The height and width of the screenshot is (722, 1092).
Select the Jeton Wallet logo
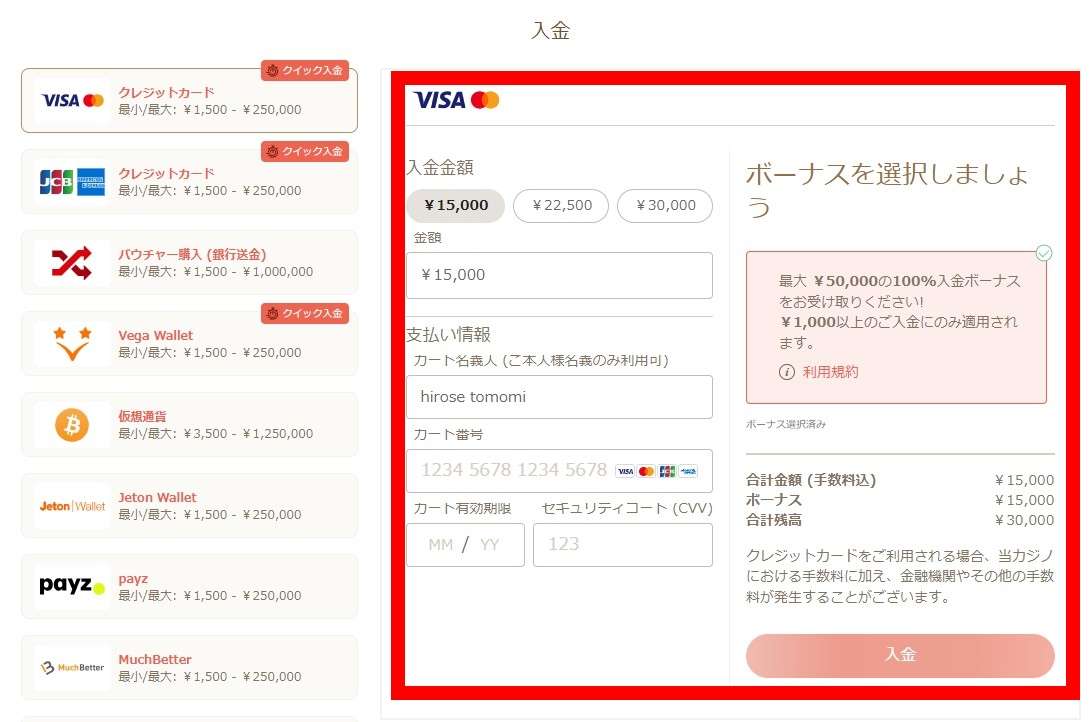[x=72, y=506]
